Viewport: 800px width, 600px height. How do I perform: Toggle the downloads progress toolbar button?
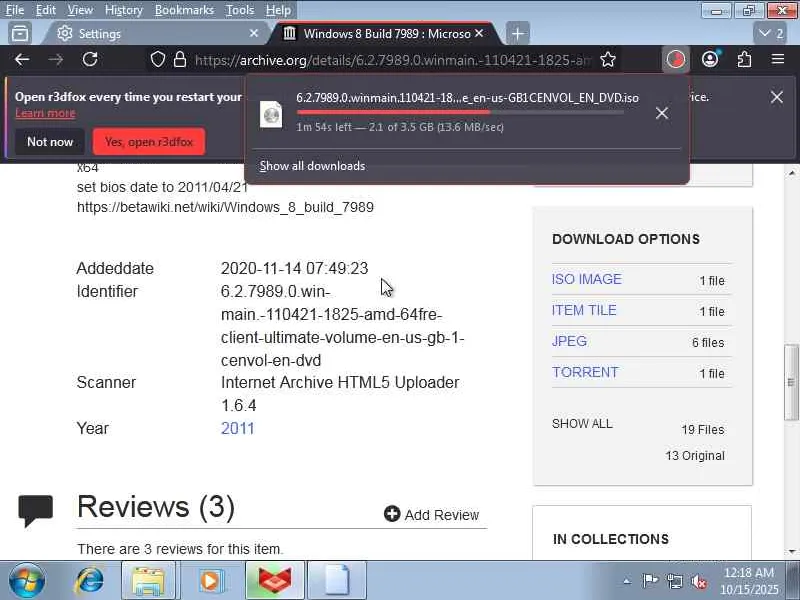676,60
